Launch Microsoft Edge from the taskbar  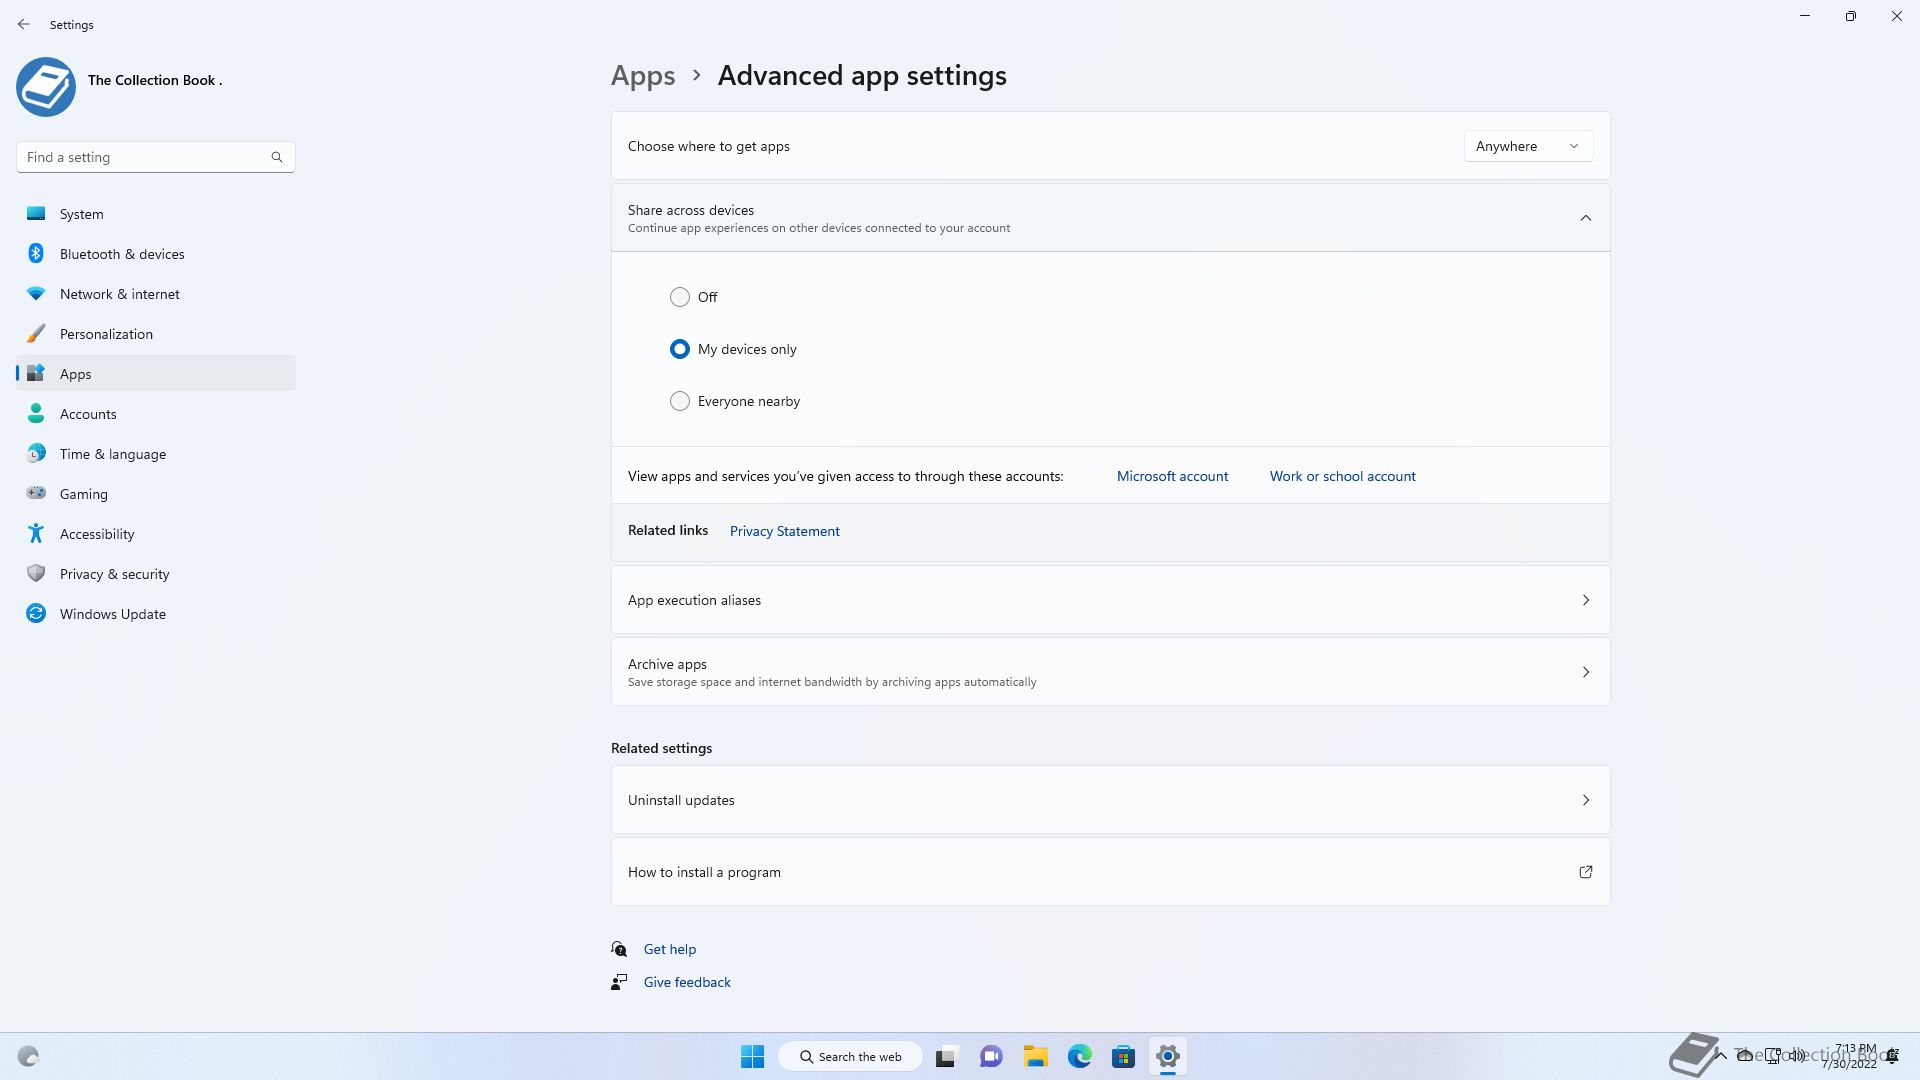click(1079, 1056)
